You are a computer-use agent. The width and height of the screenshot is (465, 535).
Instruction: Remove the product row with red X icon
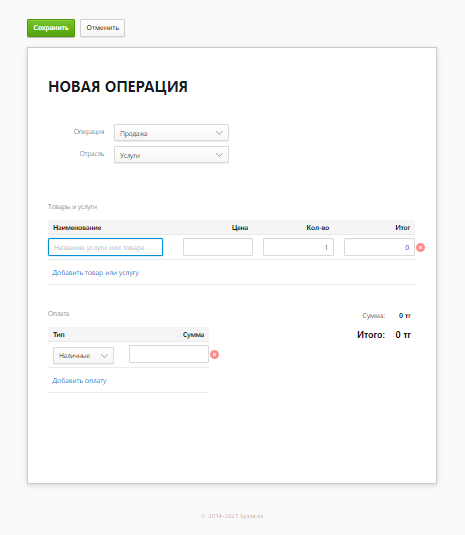pyautogui.click(x=420, y=247)
